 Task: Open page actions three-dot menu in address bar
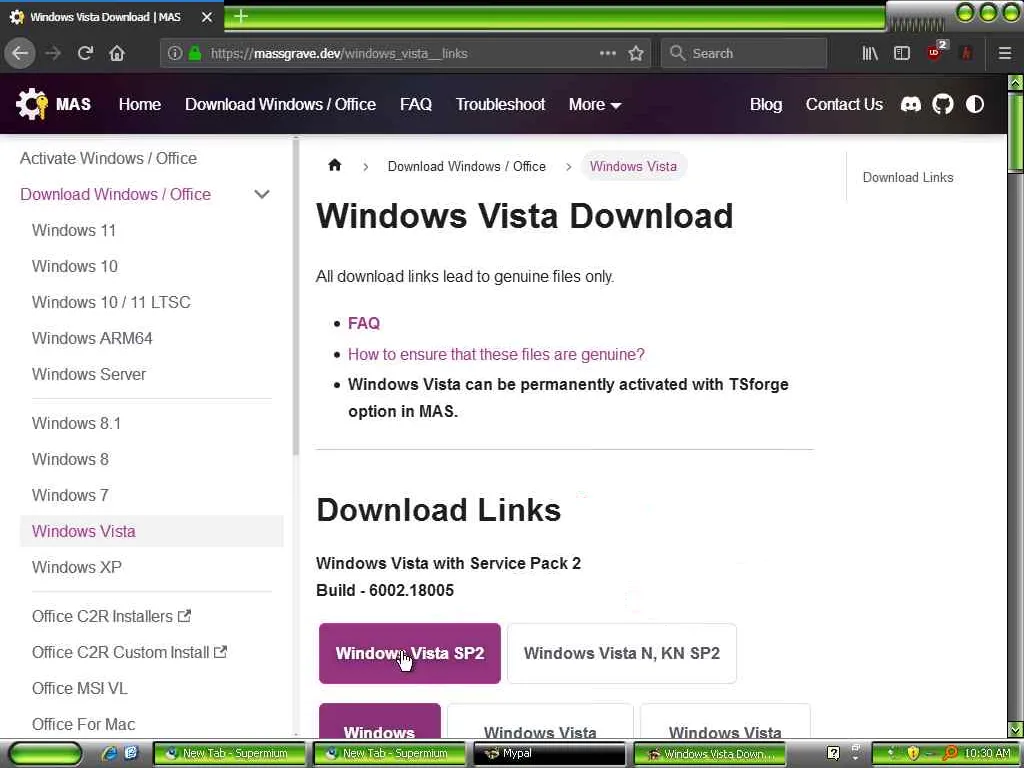click(607, 53)
